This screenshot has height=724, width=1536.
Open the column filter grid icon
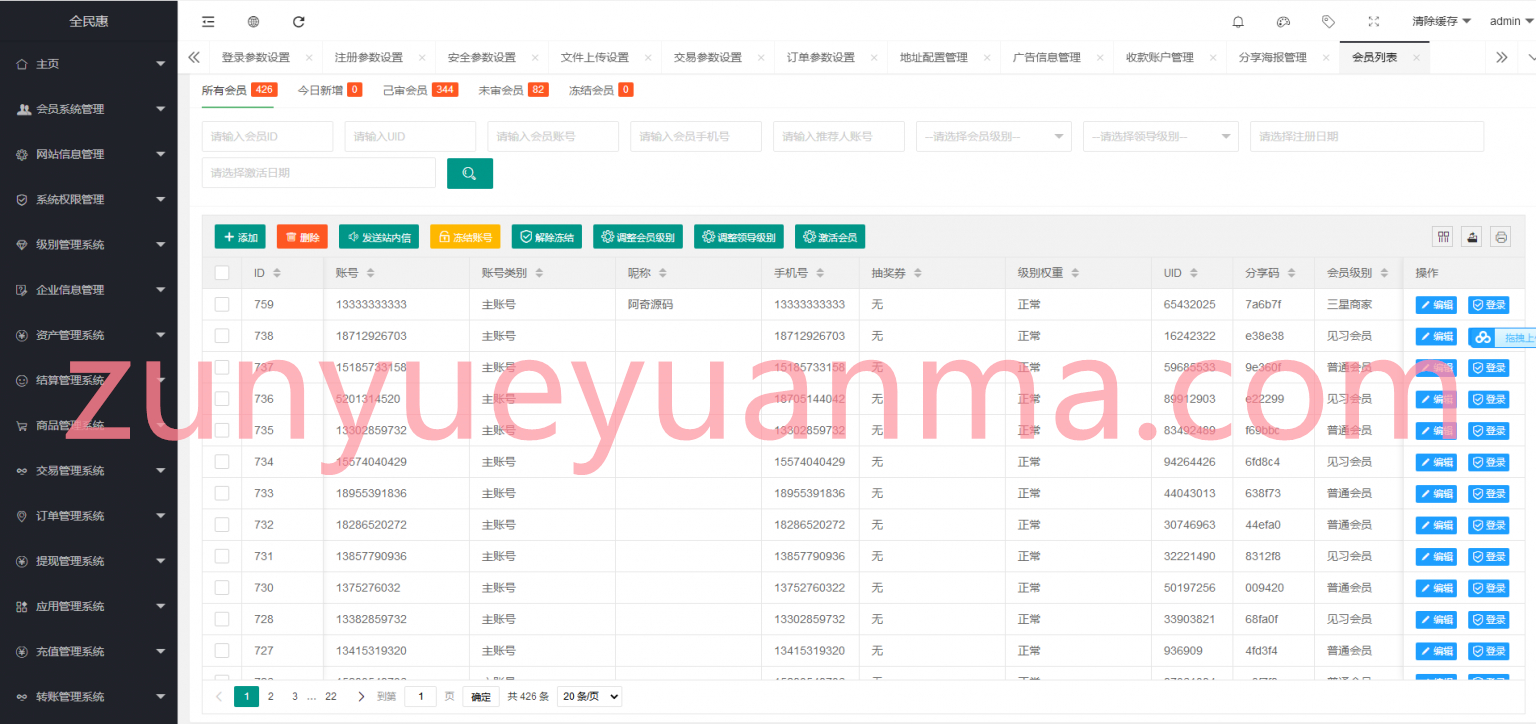[x=1442, y=237]
